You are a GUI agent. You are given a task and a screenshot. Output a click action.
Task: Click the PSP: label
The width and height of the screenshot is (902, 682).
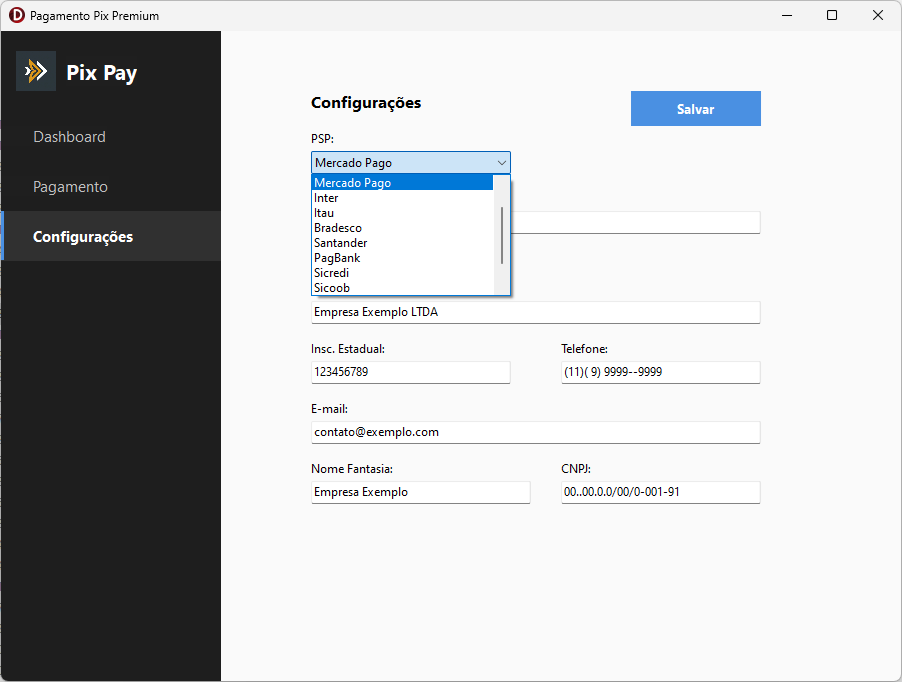pos(322,139)
